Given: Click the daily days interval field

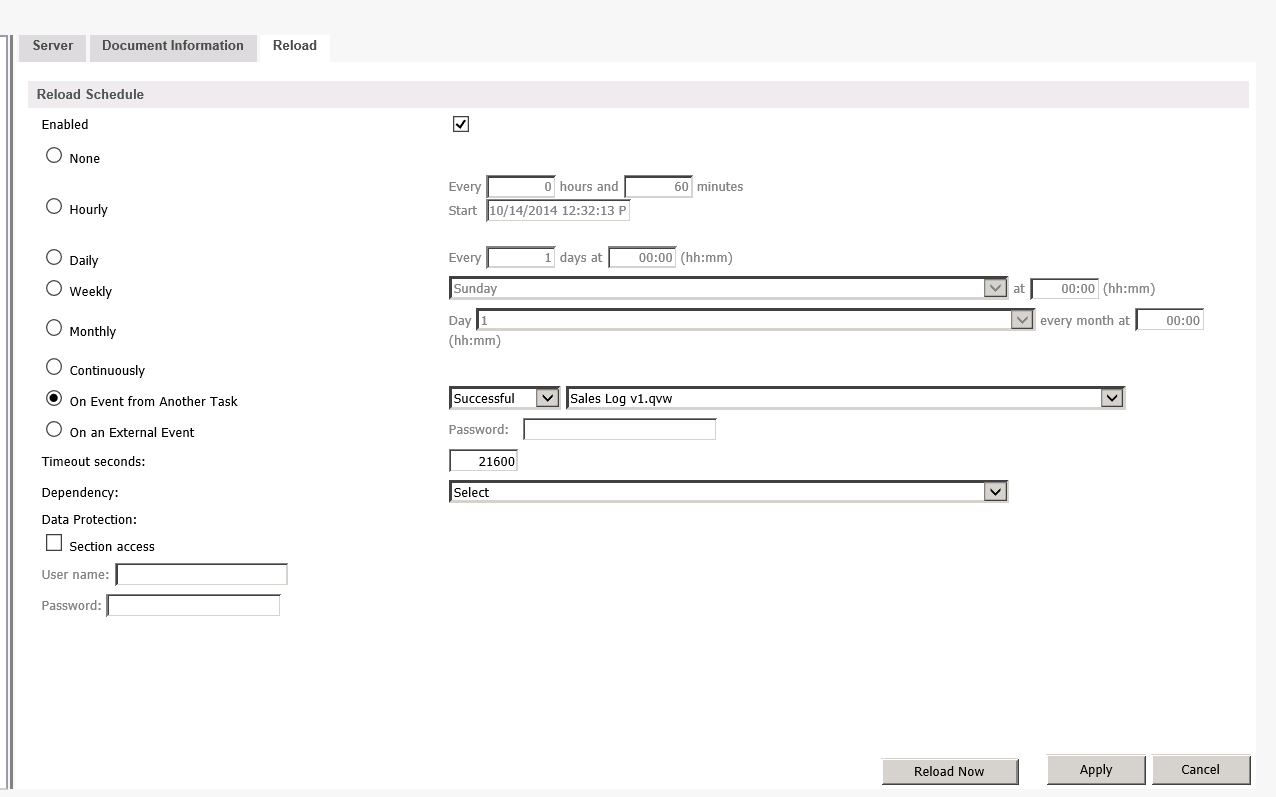Looking at the screenshot, I should (x=521, y=258).
